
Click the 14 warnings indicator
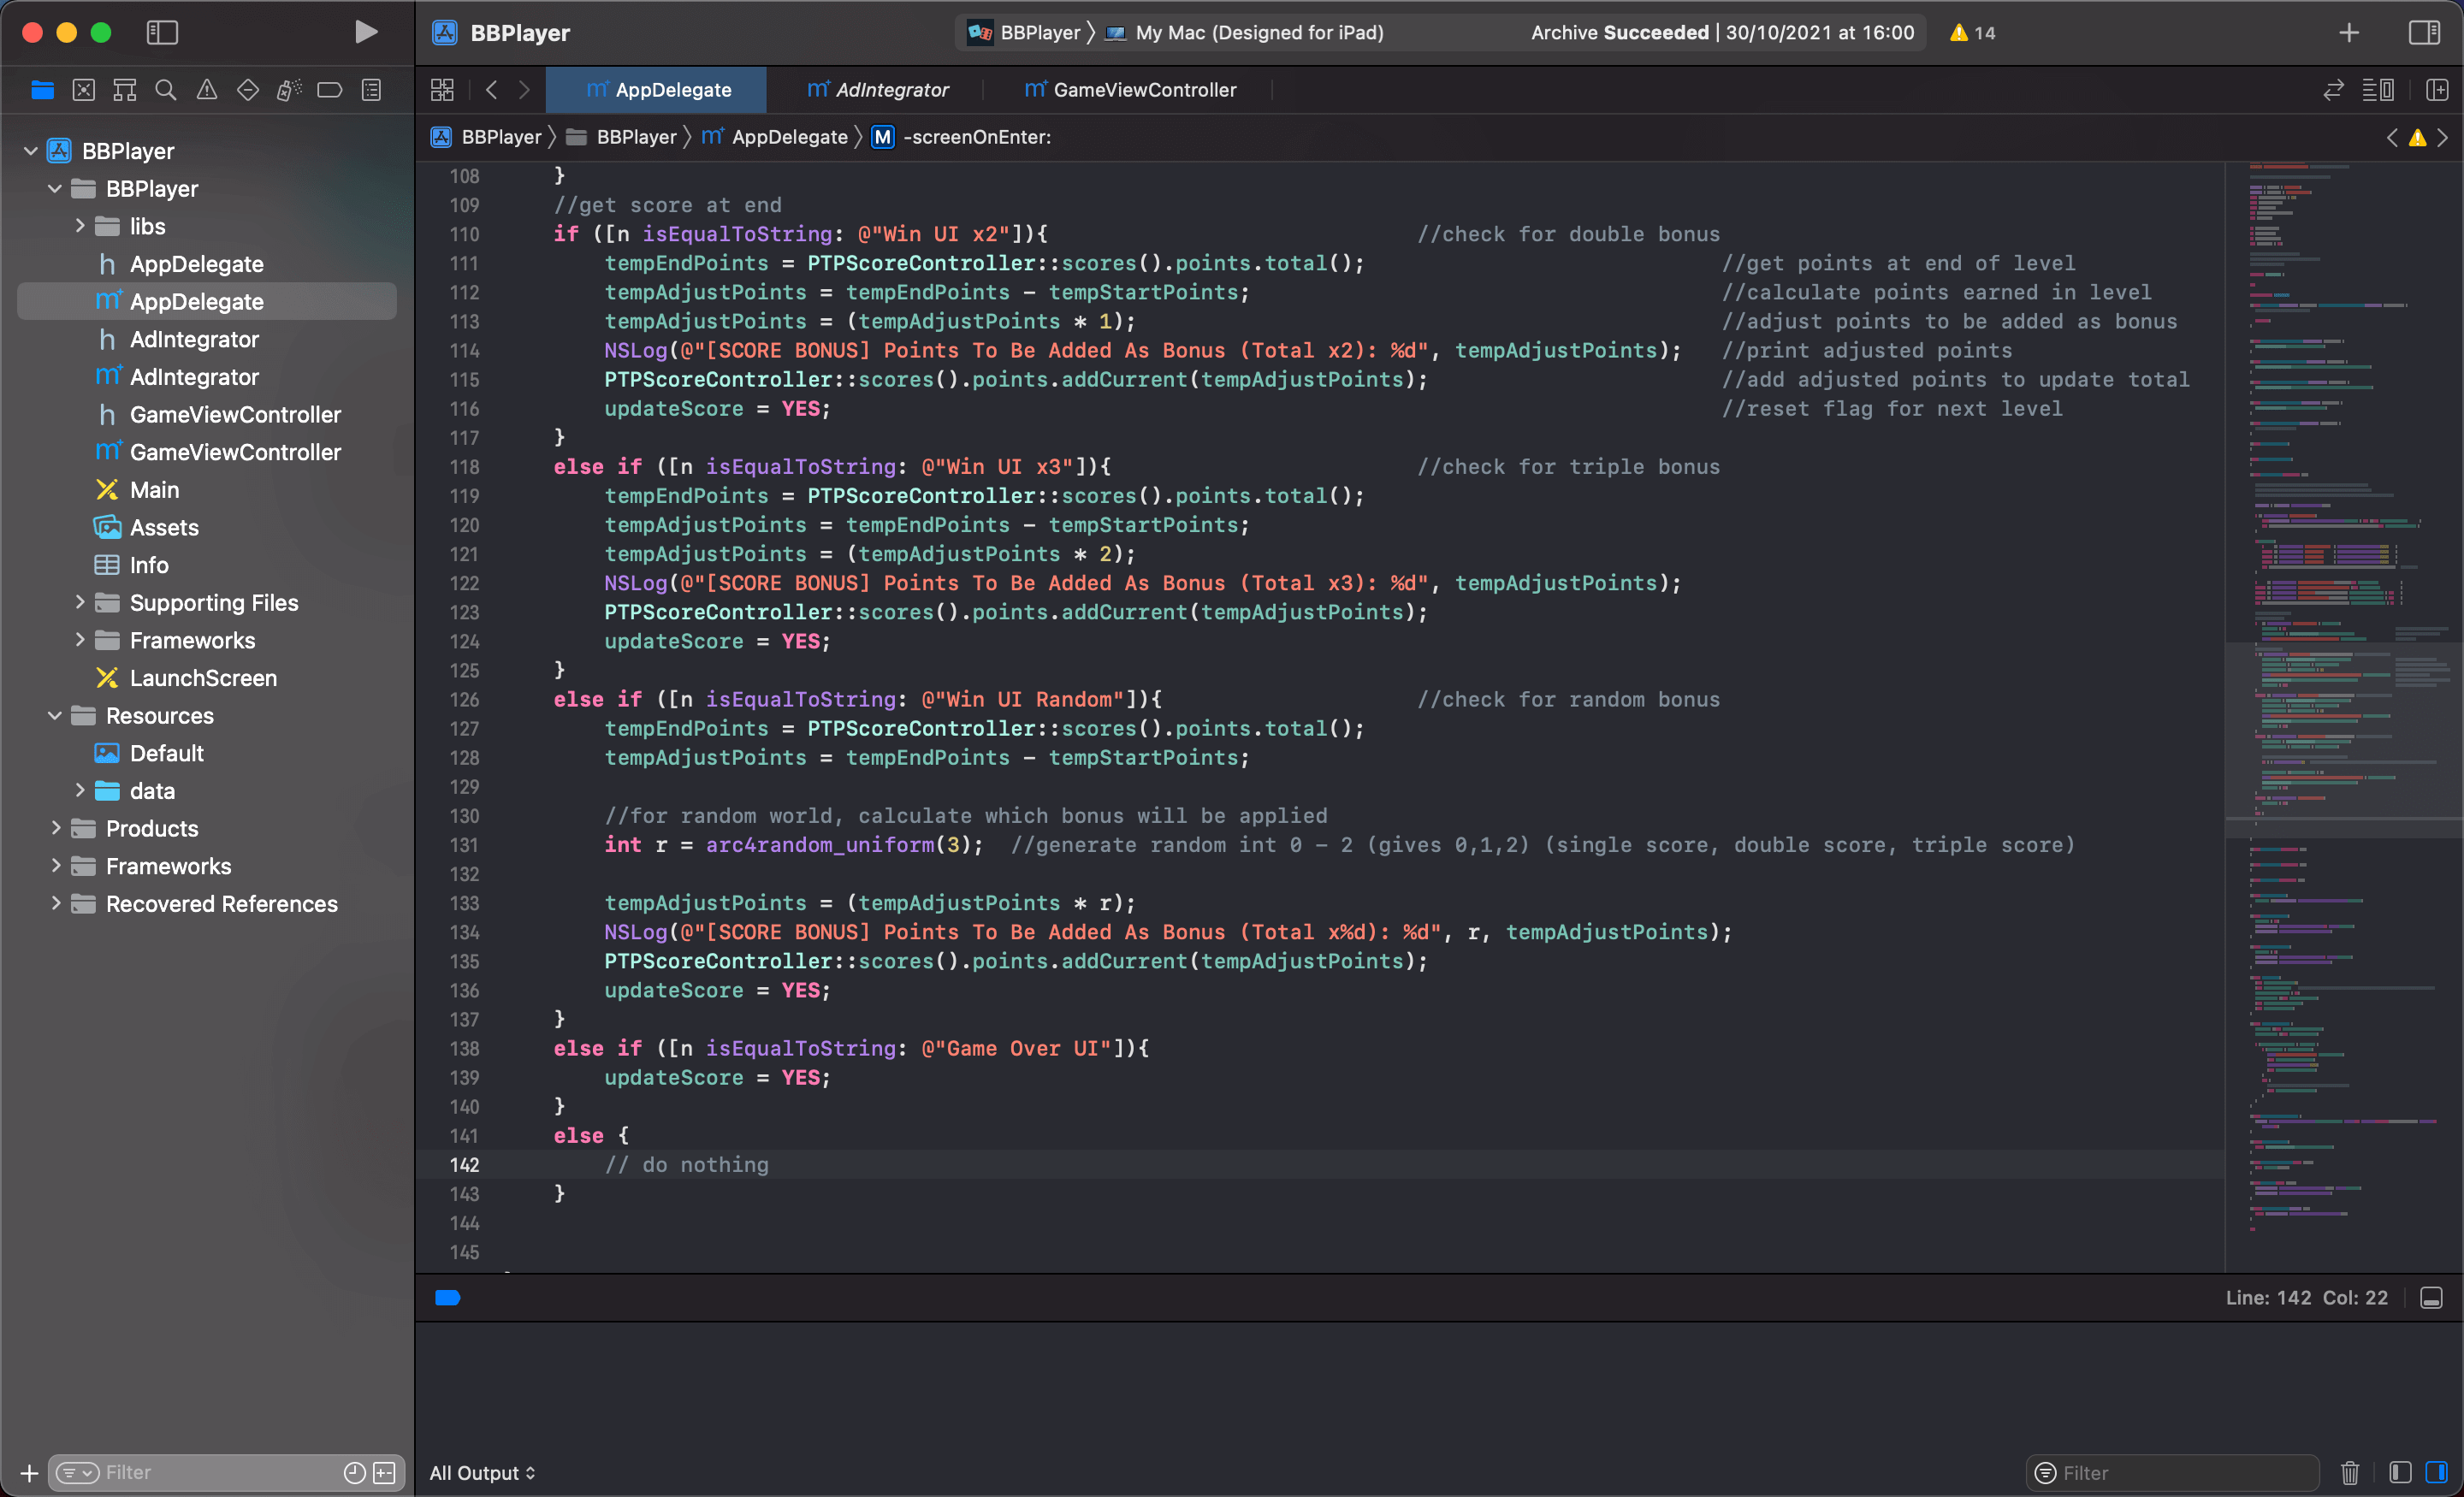click(1972, 32)
